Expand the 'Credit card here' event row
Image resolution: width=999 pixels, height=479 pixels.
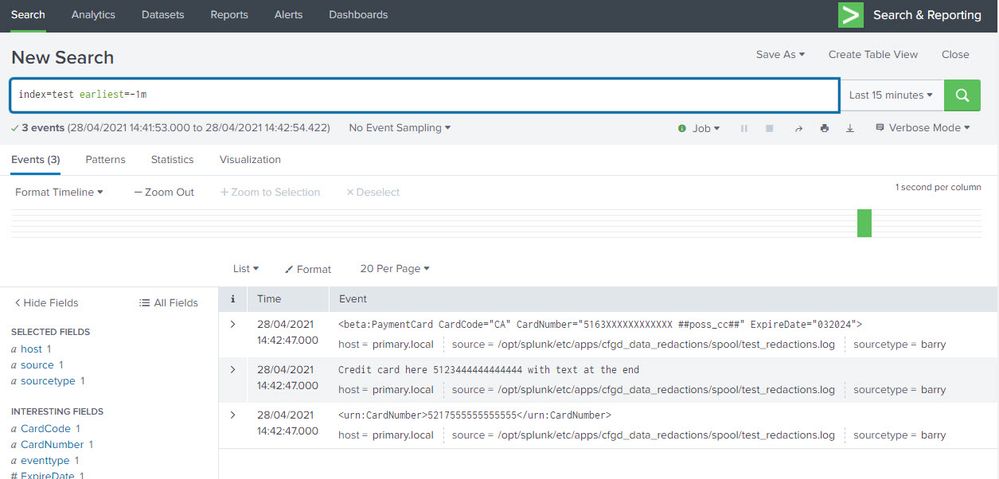[x=233, y=369]
